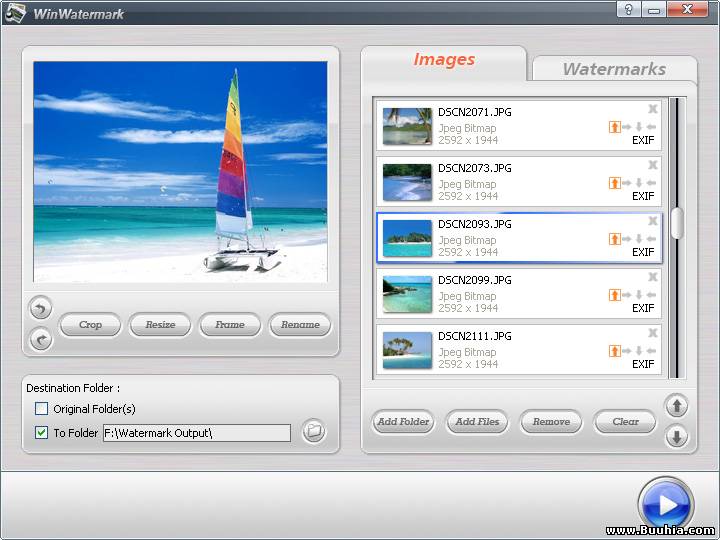720x540 pixels.
Task: Set DSCN2071.JPG orientation with right arrow
Action: (x=627, y=127)
